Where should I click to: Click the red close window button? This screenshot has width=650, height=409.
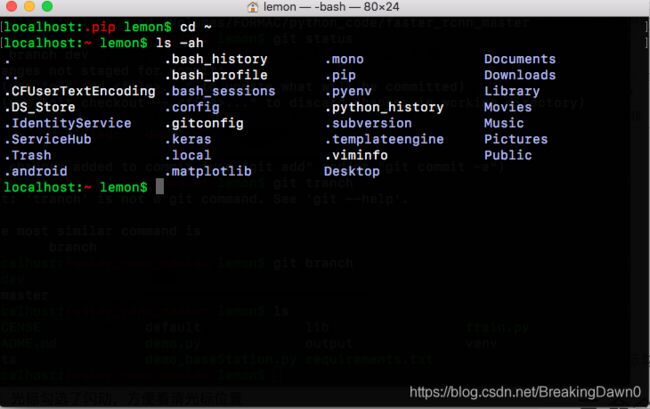point(12,6)
